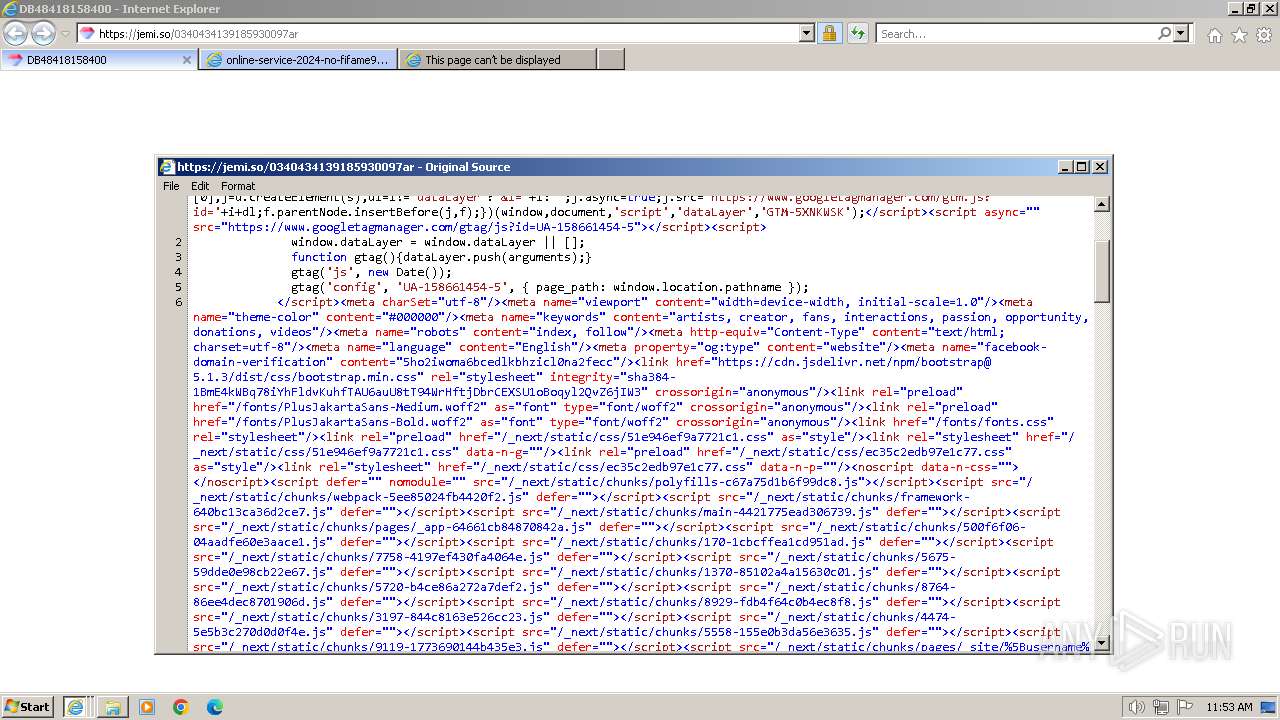Open the address bar dropdown arrow

point(807,33)
